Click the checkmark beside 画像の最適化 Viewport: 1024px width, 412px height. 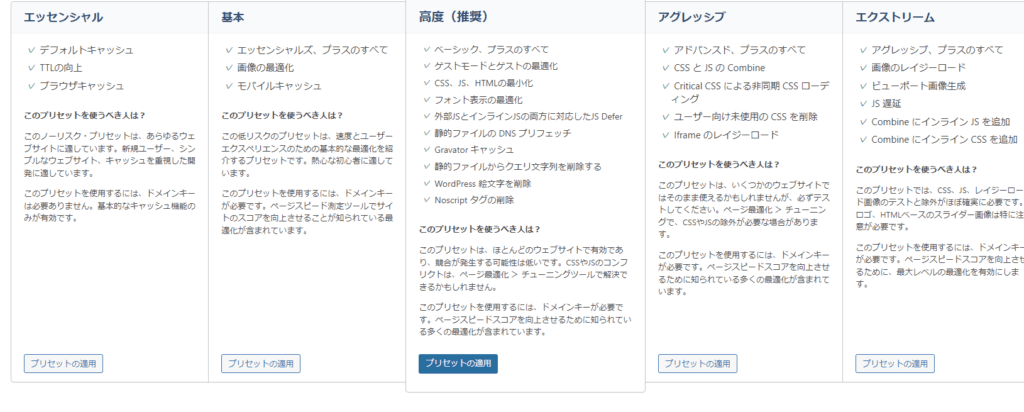point(229,68)
